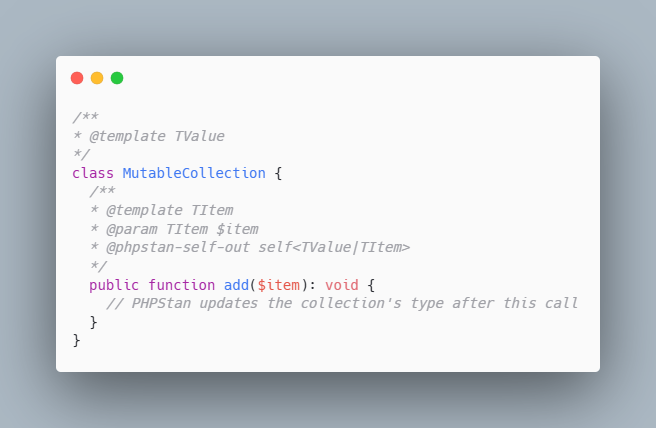Click the opening '/**' of class docblock

[x=85, y=117]
